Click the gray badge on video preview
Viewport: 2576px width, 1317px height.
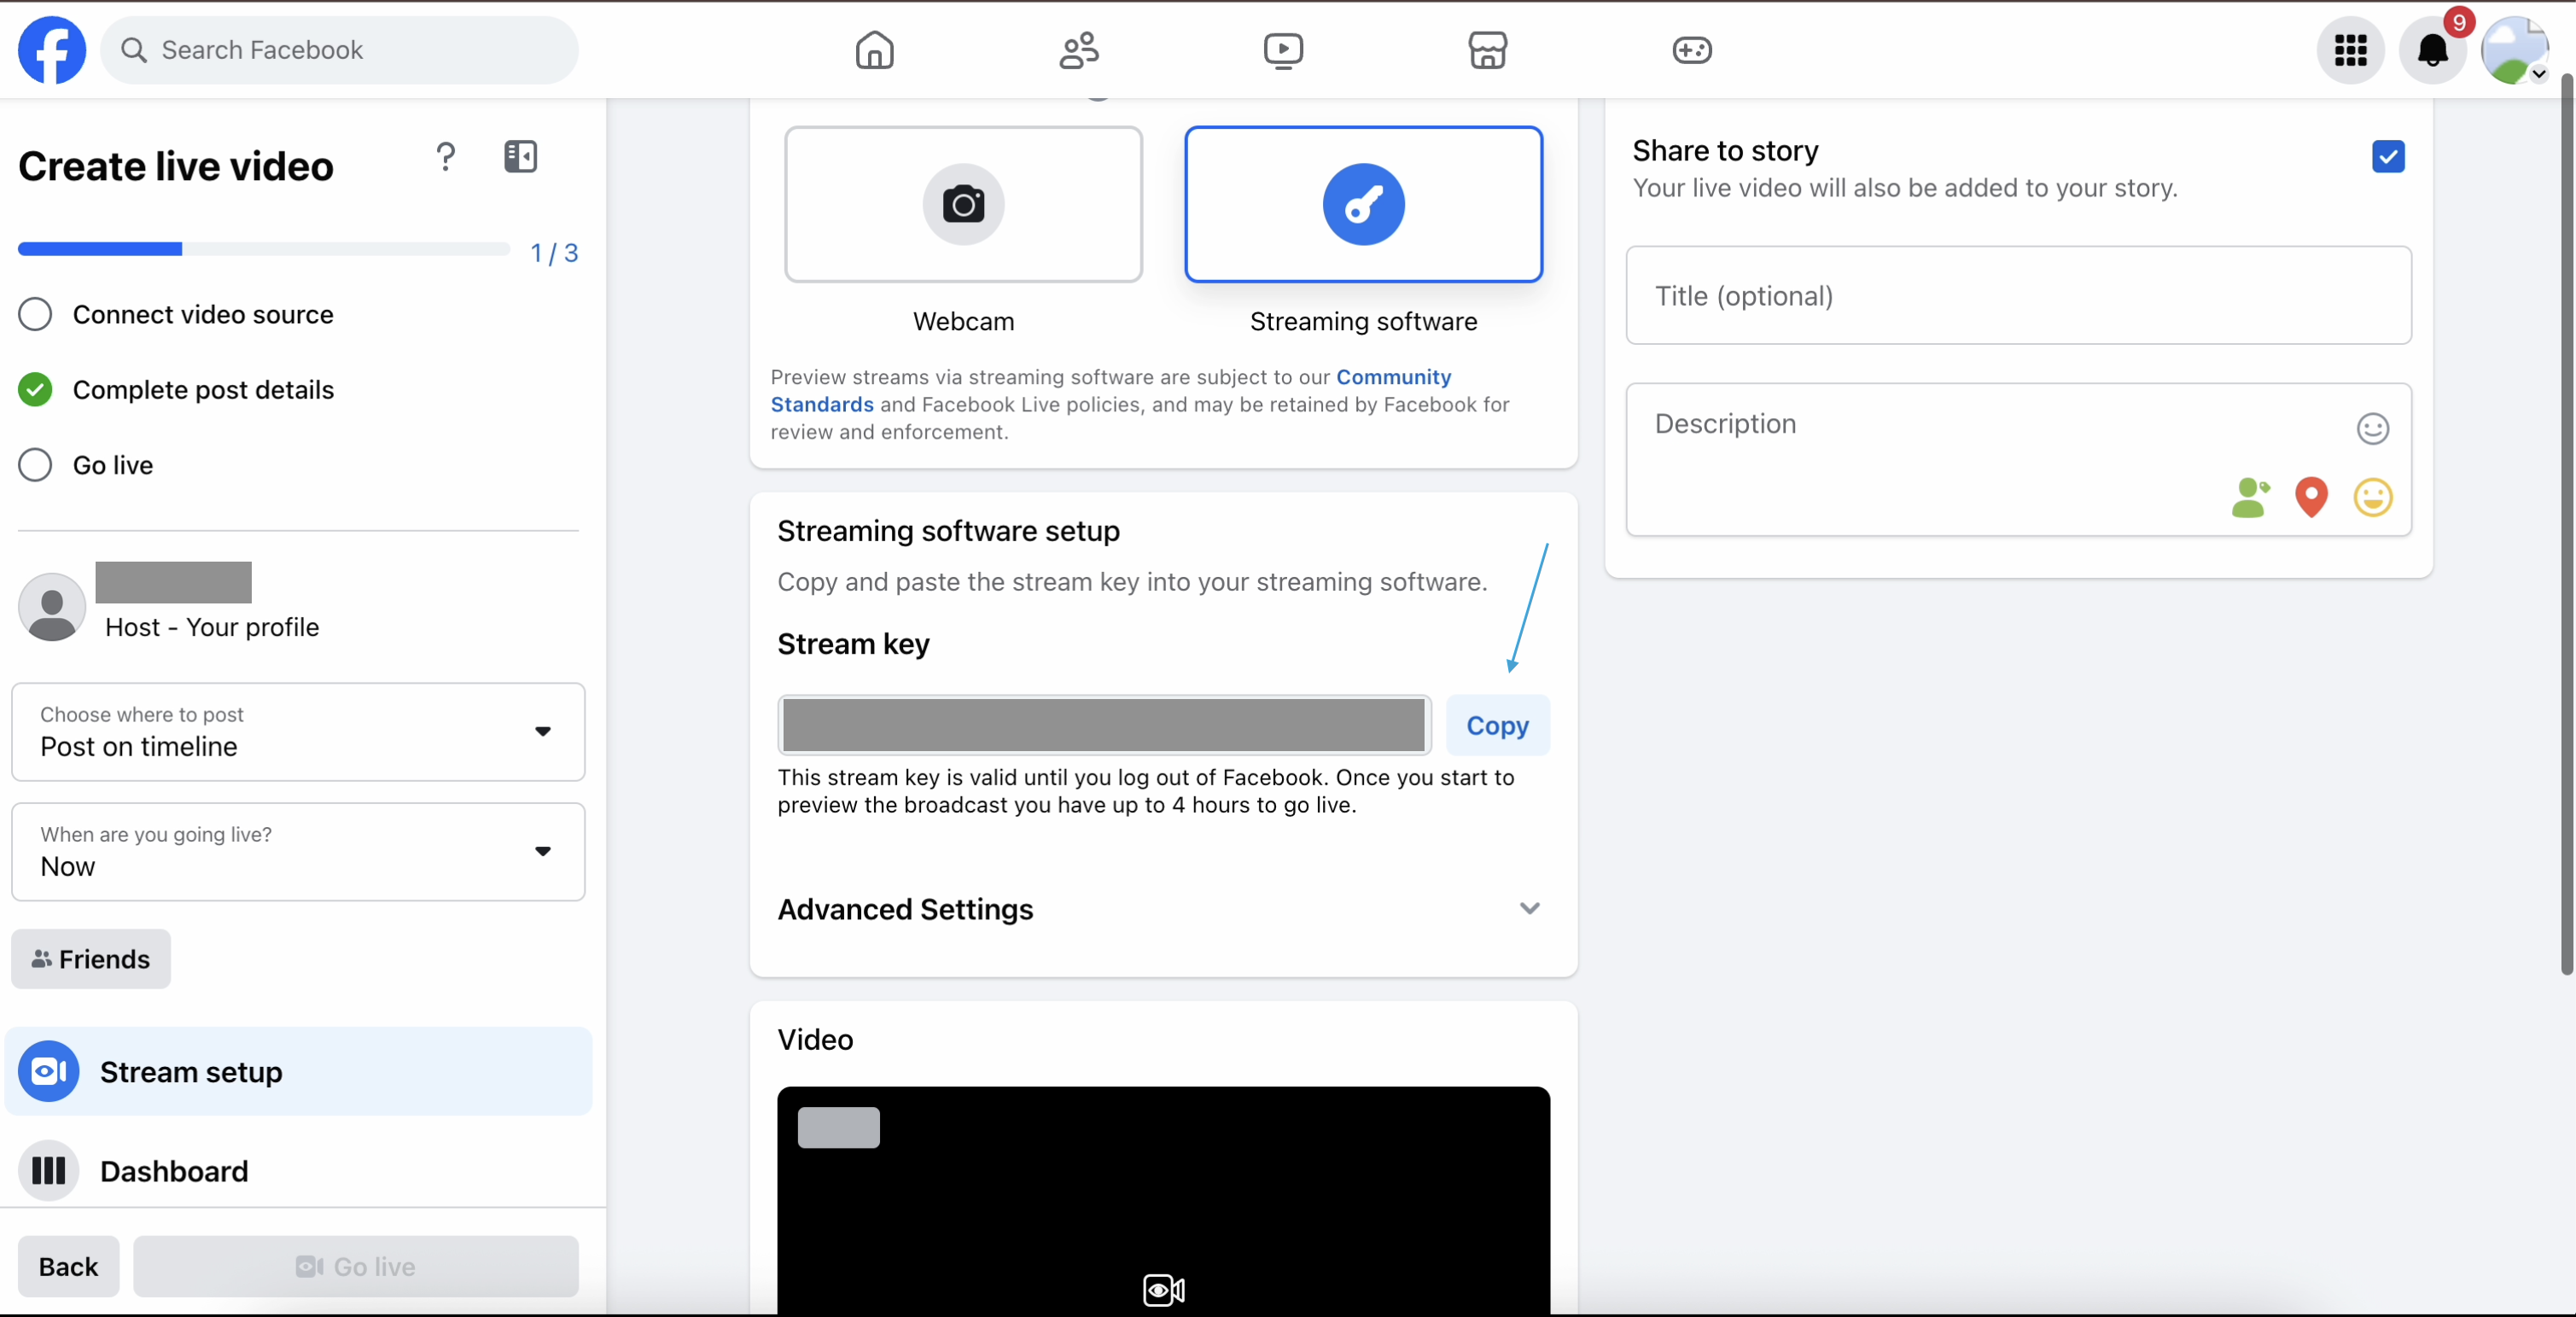click(838, 1127)
